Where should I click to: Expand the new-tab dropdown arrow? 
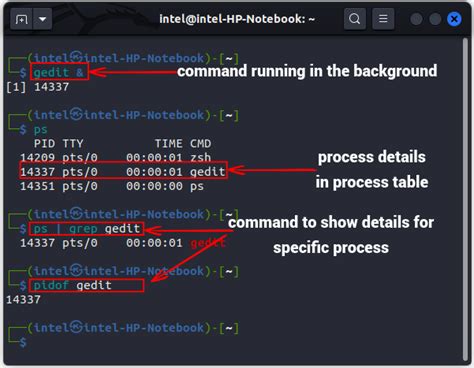[x=42, y=19]
